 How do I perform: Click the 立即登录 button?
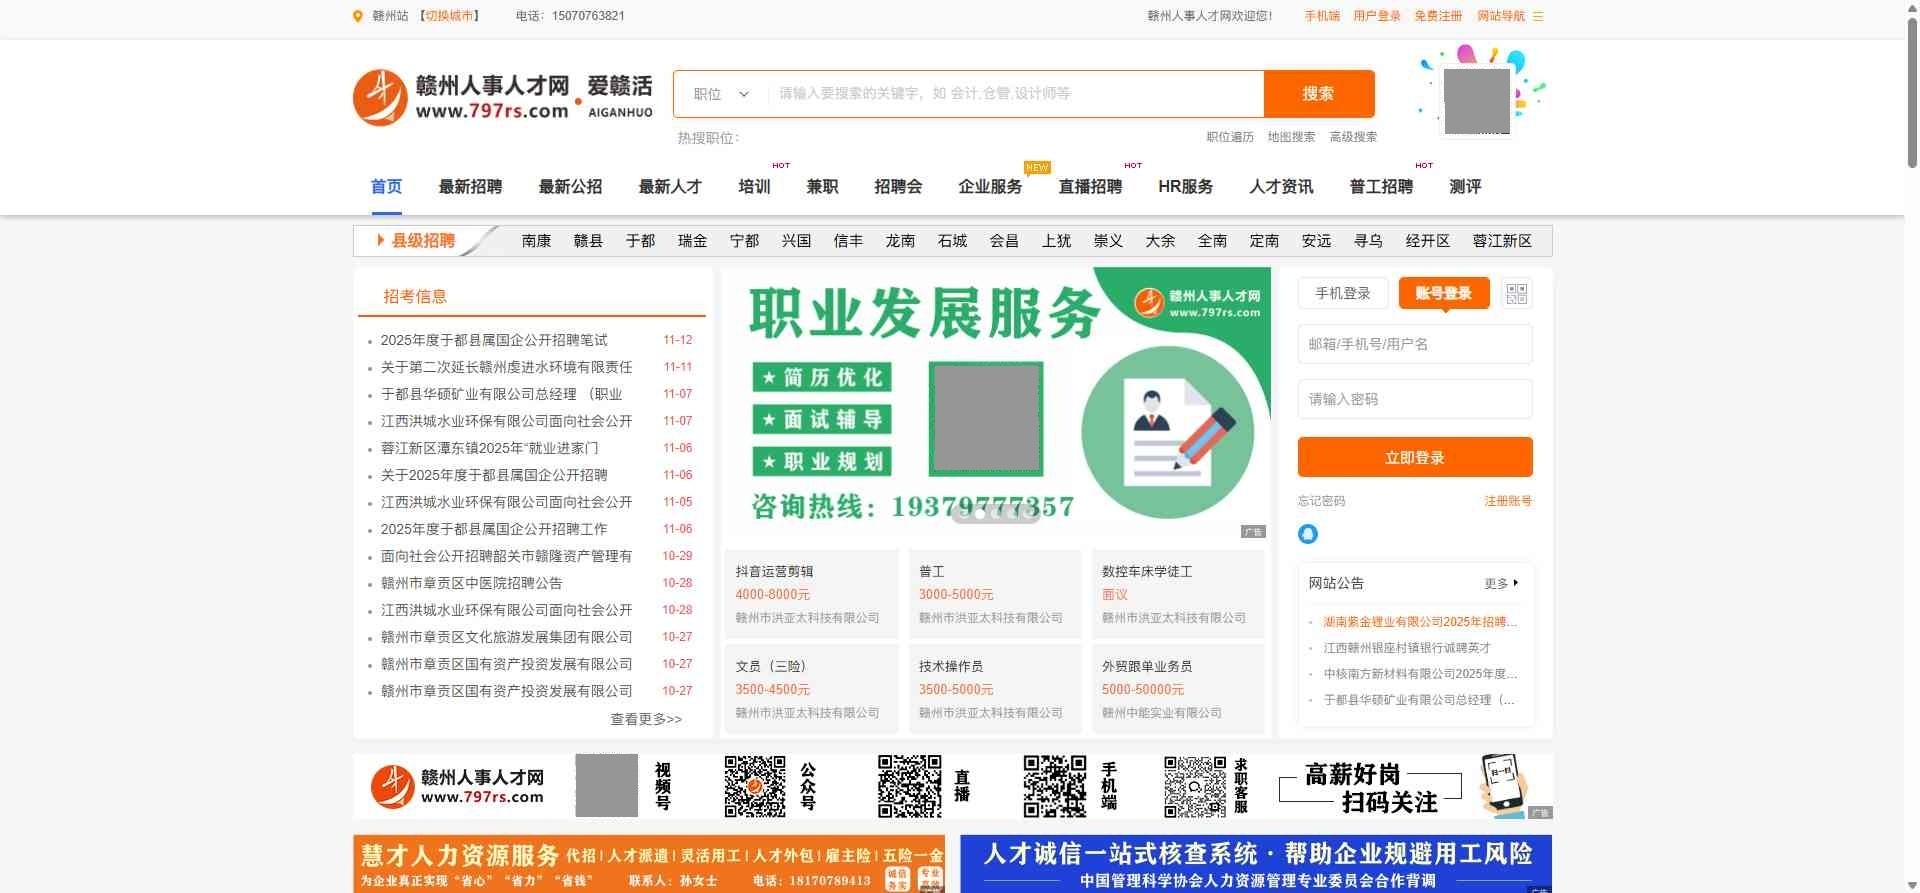pos(1414,457)
